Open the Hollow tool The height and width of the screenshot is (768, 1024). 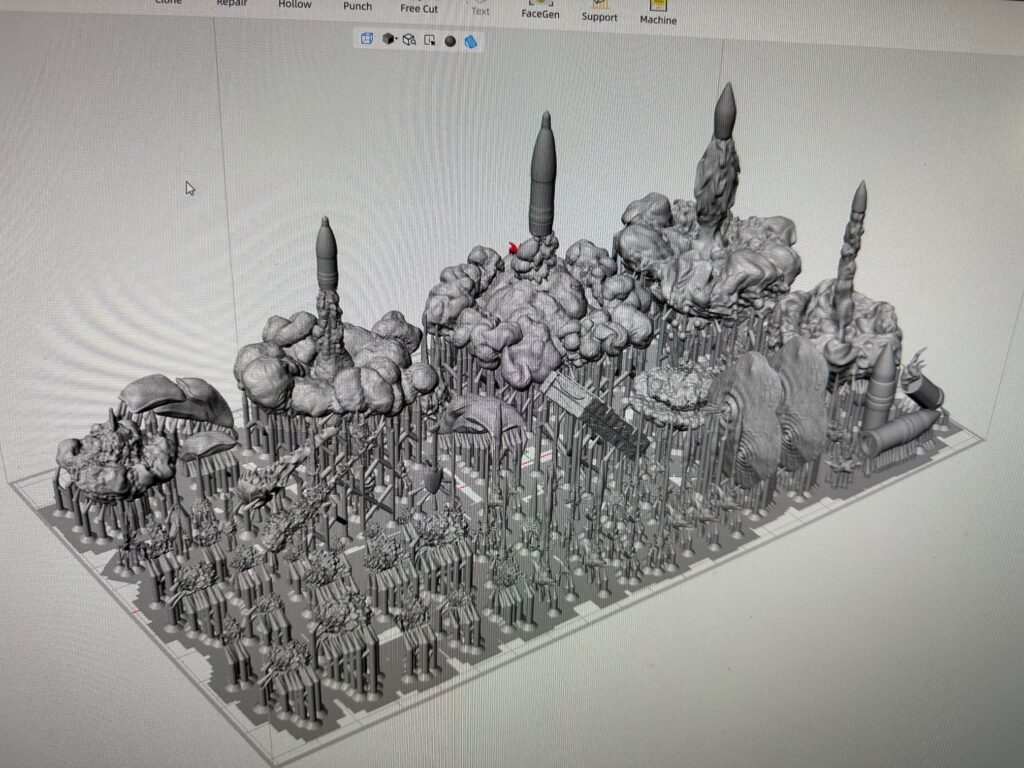click(295, 5)
